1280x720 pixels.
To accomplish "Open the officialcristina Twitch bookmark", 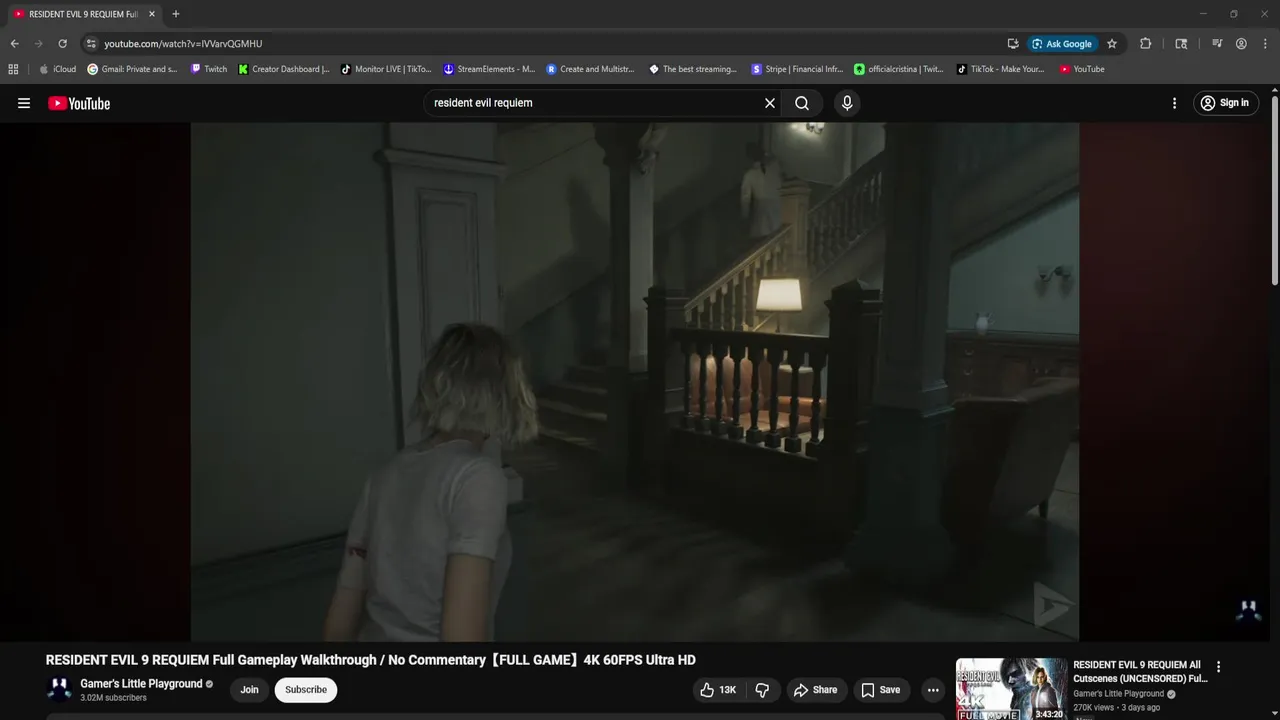I will pos(898,69).
